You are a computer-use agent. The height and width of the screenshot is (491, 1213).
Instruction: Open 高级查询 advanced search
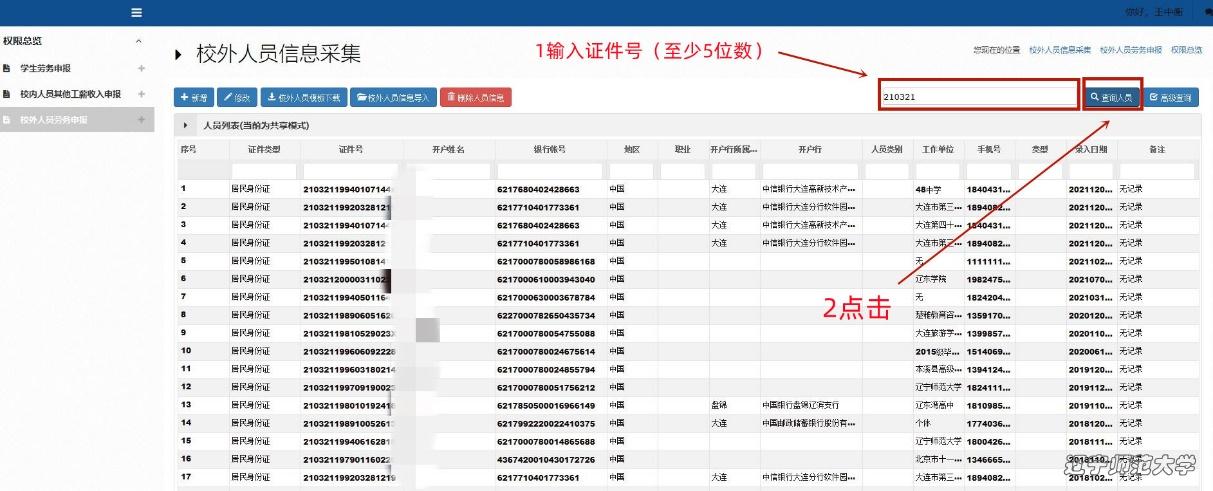[1171, 98]
